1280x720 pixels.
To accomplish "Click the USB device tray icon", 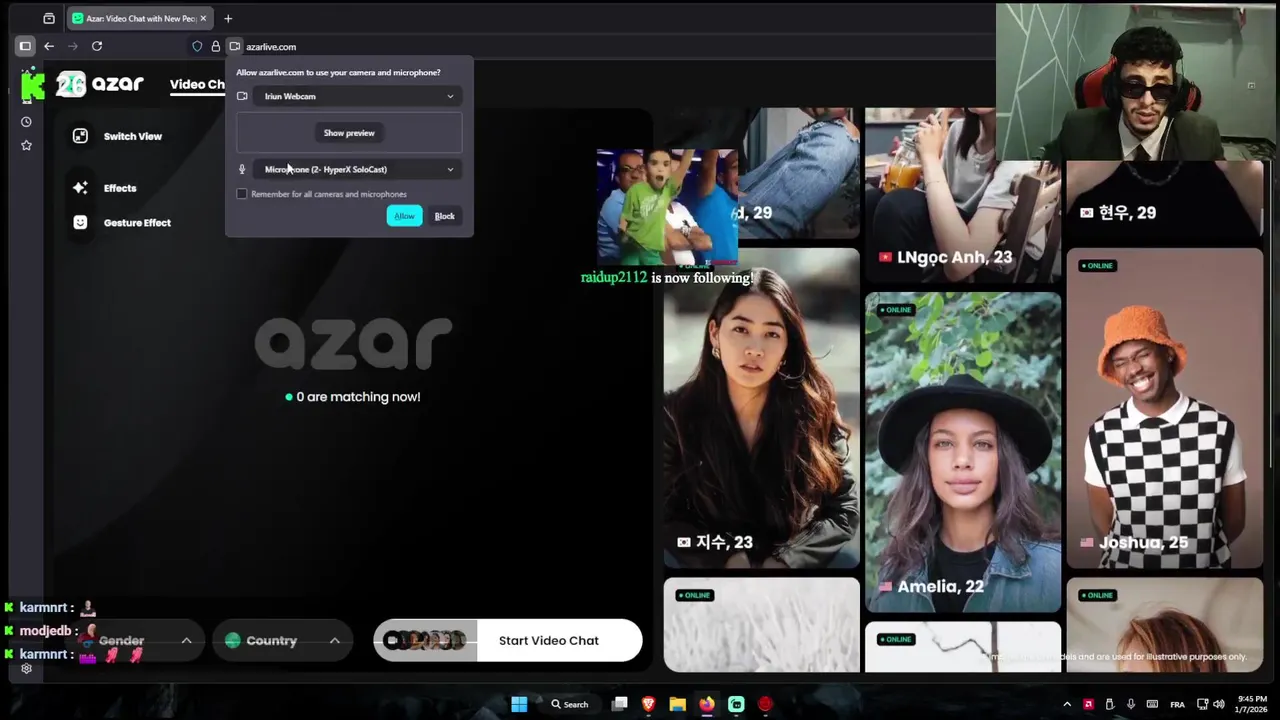I will coord(1109,704).
